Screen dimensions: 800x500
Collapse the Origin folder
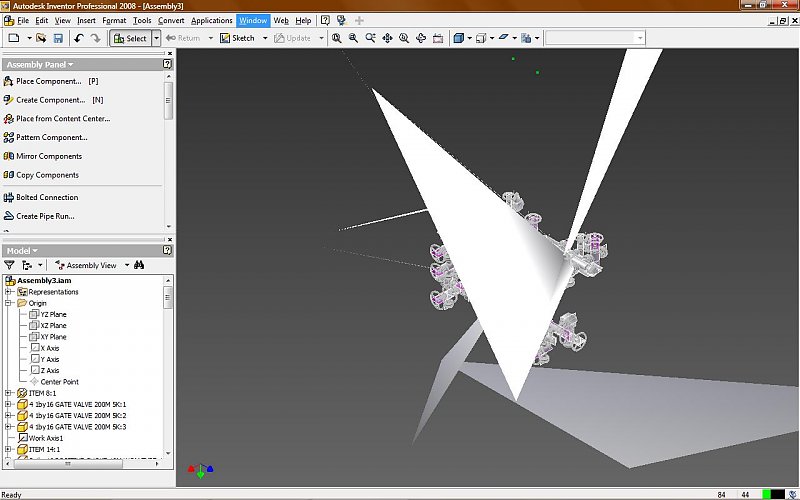click(x=8, y=303)
